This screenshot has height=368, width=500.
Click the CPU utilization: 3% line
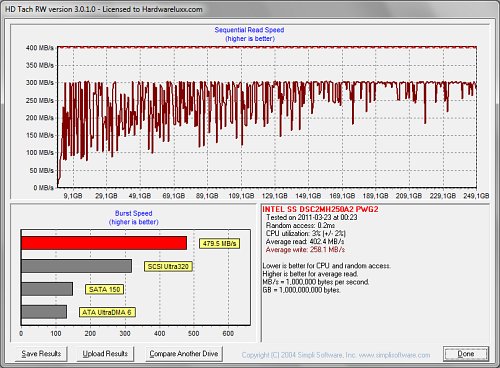click(x=306, y=233)
